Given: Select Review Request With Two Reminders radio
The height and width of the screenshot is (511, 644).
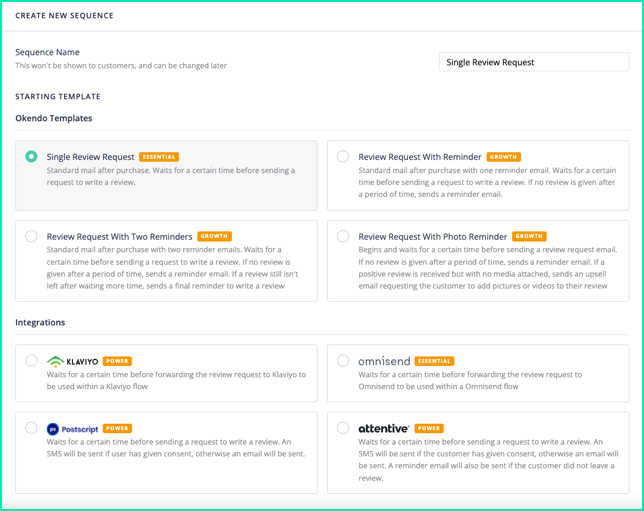Looking at the screenshot, I should pyautogui.click(x=31, y=236).
